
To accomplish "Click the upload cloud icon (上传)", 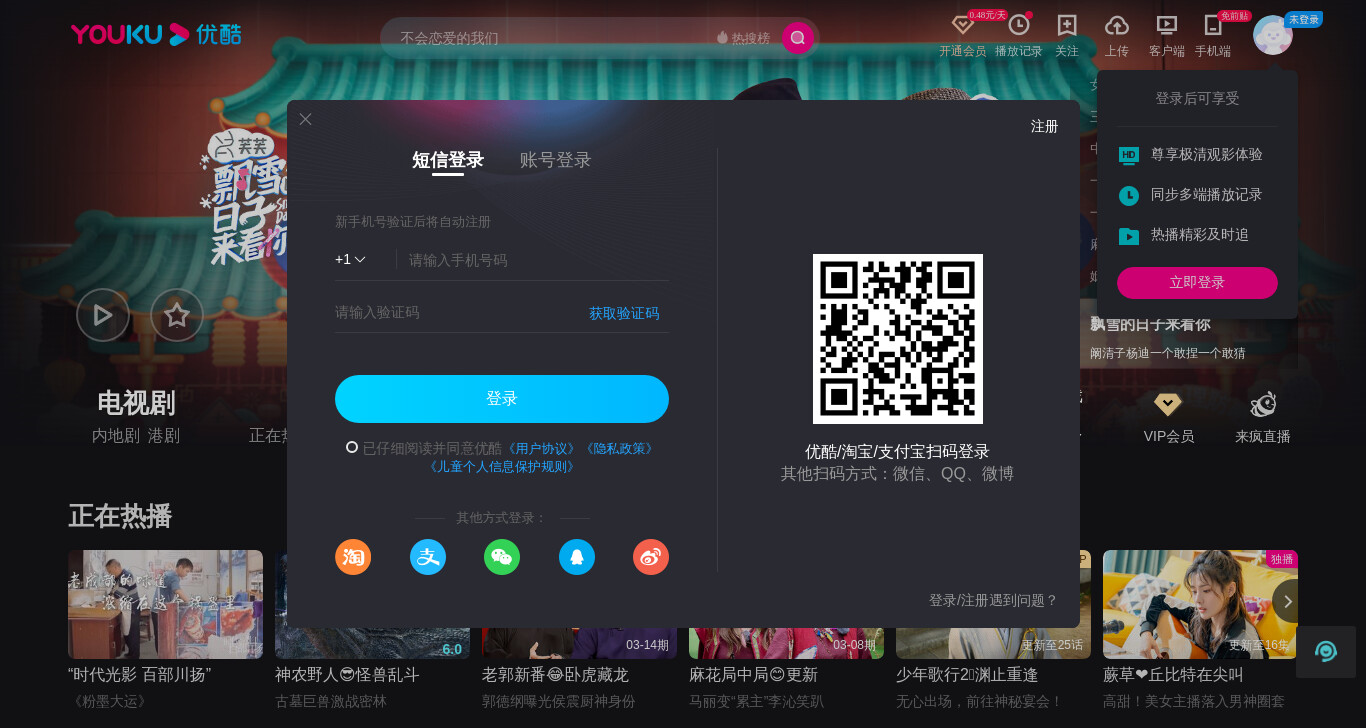I will (1117, 25).
